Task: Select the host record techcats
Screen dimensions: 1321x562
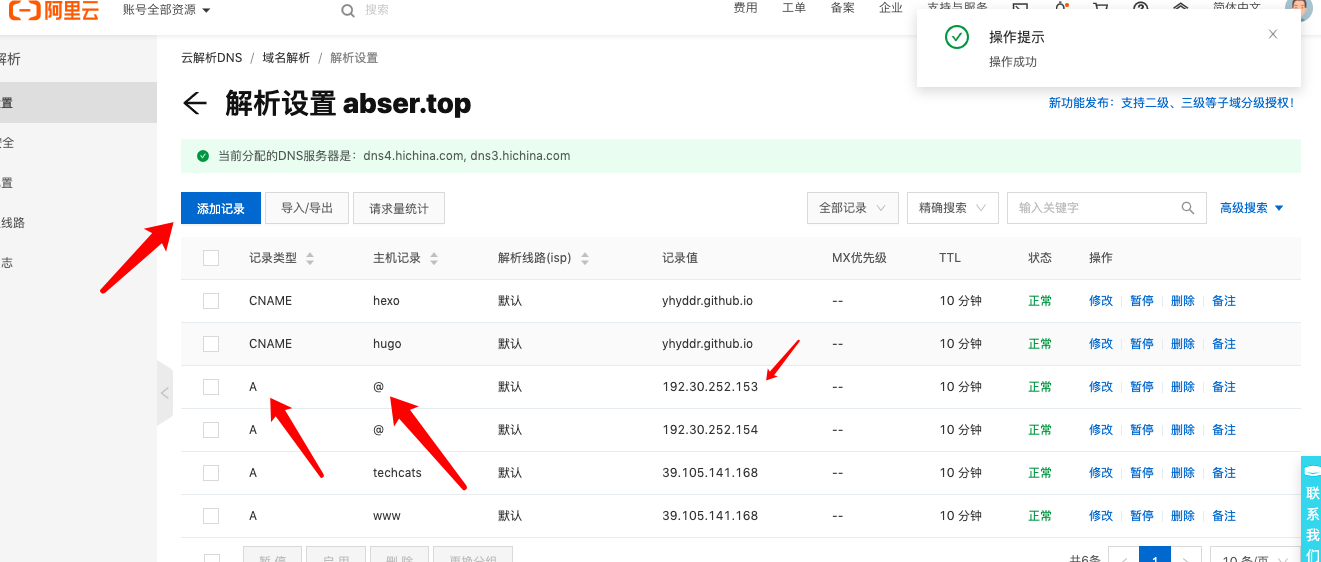Action: [x=397, y=473]
